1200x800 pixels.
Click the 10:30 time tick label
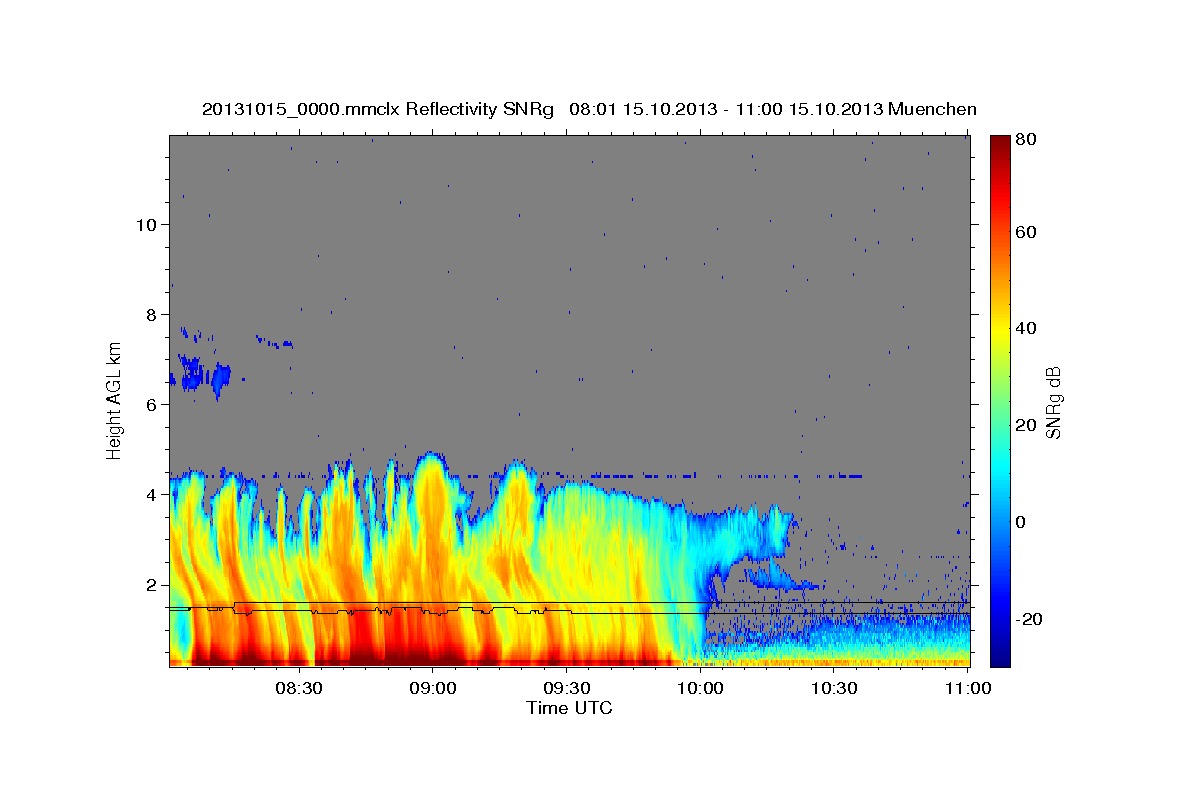(x=833, y=688)
